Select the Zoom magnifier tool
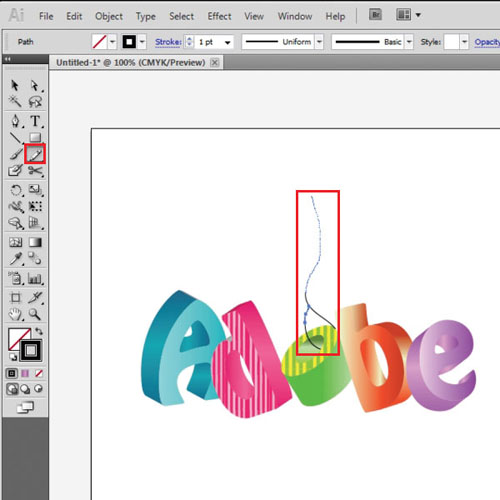This screenshot has width=500, height=500. [x=35, y=314]
